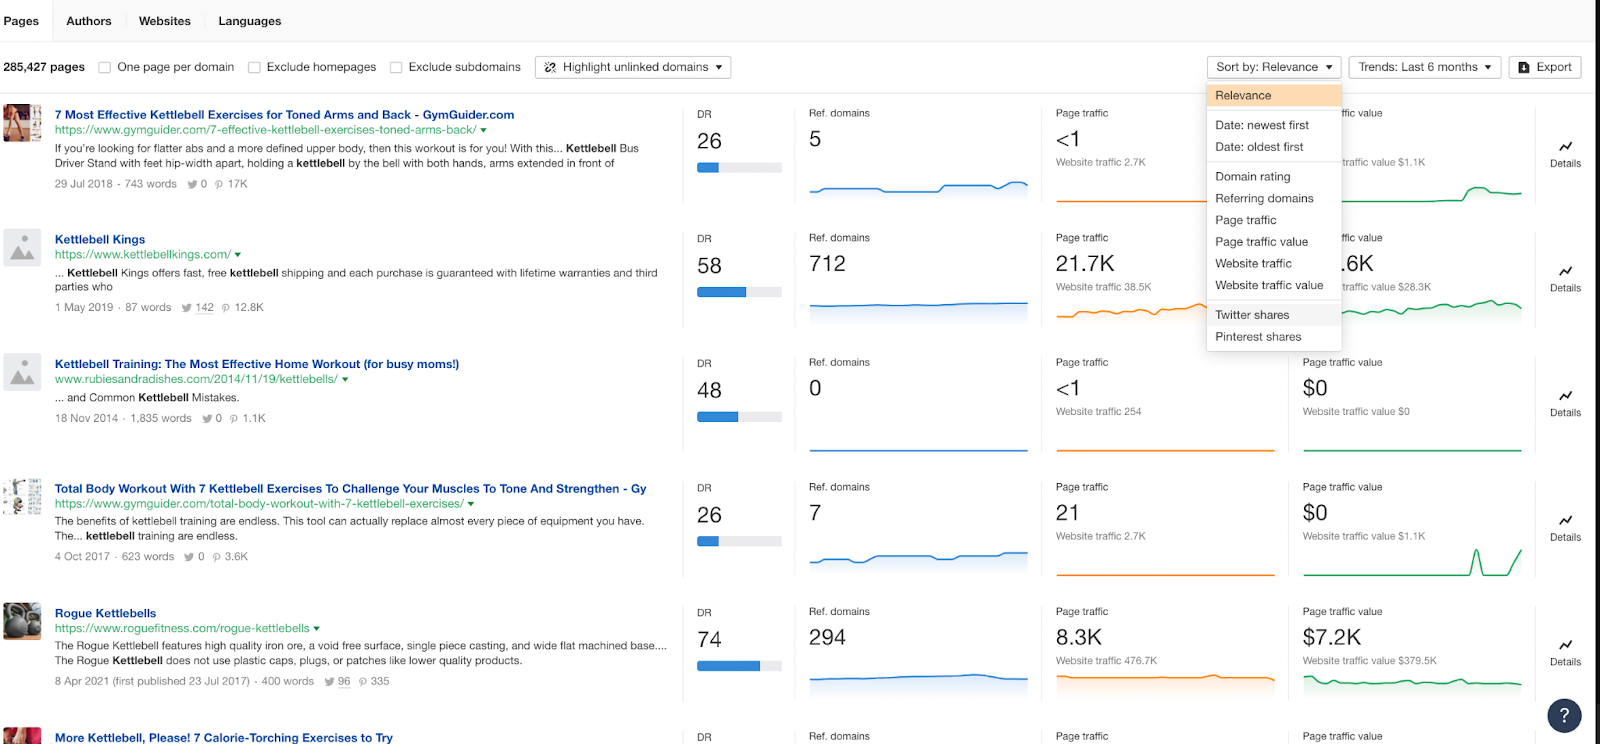Screen dimensions: 1600x744
Task: Click Twitter icon on 29 Jul 2018 result
Action: pyautogui.click(x=192, y=184)
